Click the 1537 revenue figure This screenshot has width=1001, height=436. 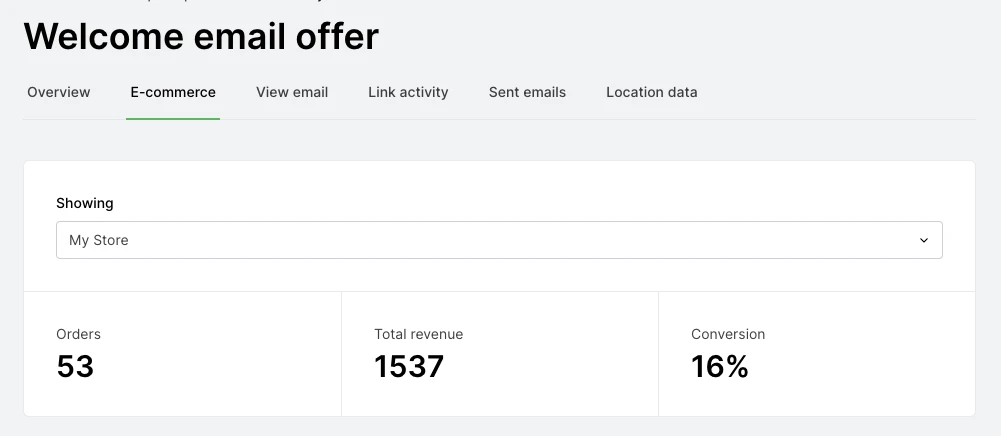[x=409, y=367]
